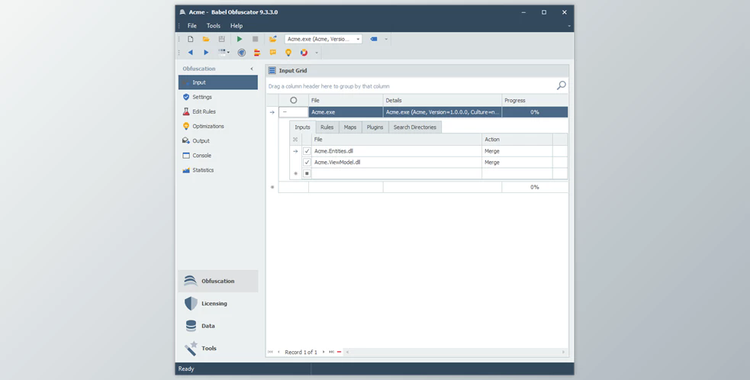Navigate back with the blue left arrow

point(190,53)
